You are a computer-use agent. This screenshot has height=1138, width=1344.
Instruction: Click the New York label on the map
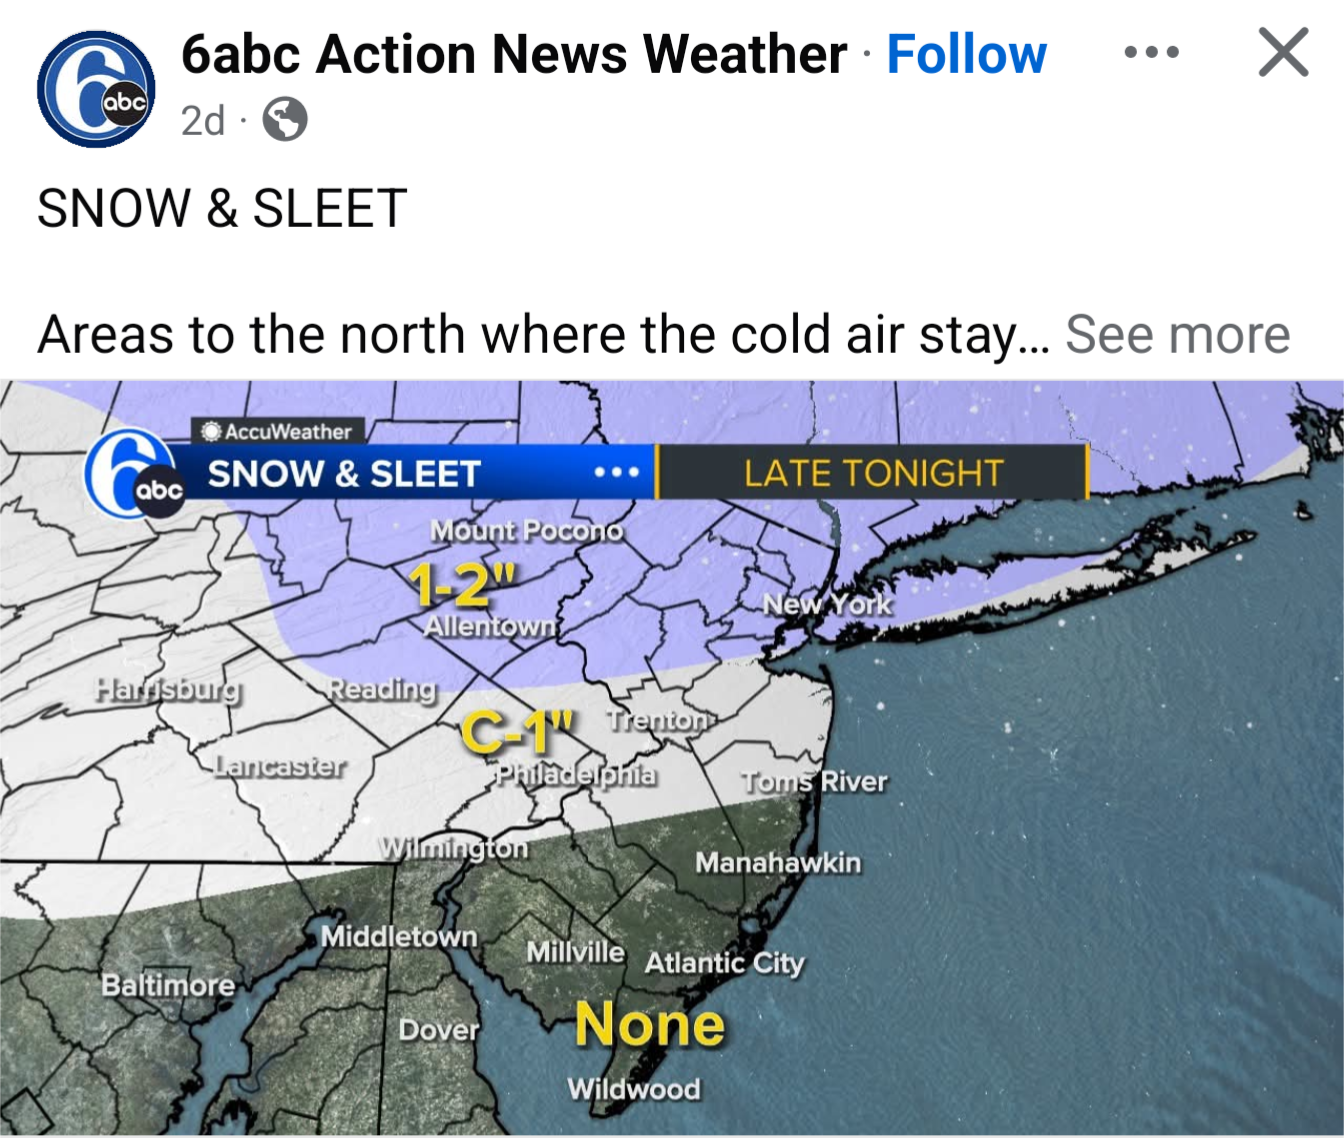coord(827,604)
